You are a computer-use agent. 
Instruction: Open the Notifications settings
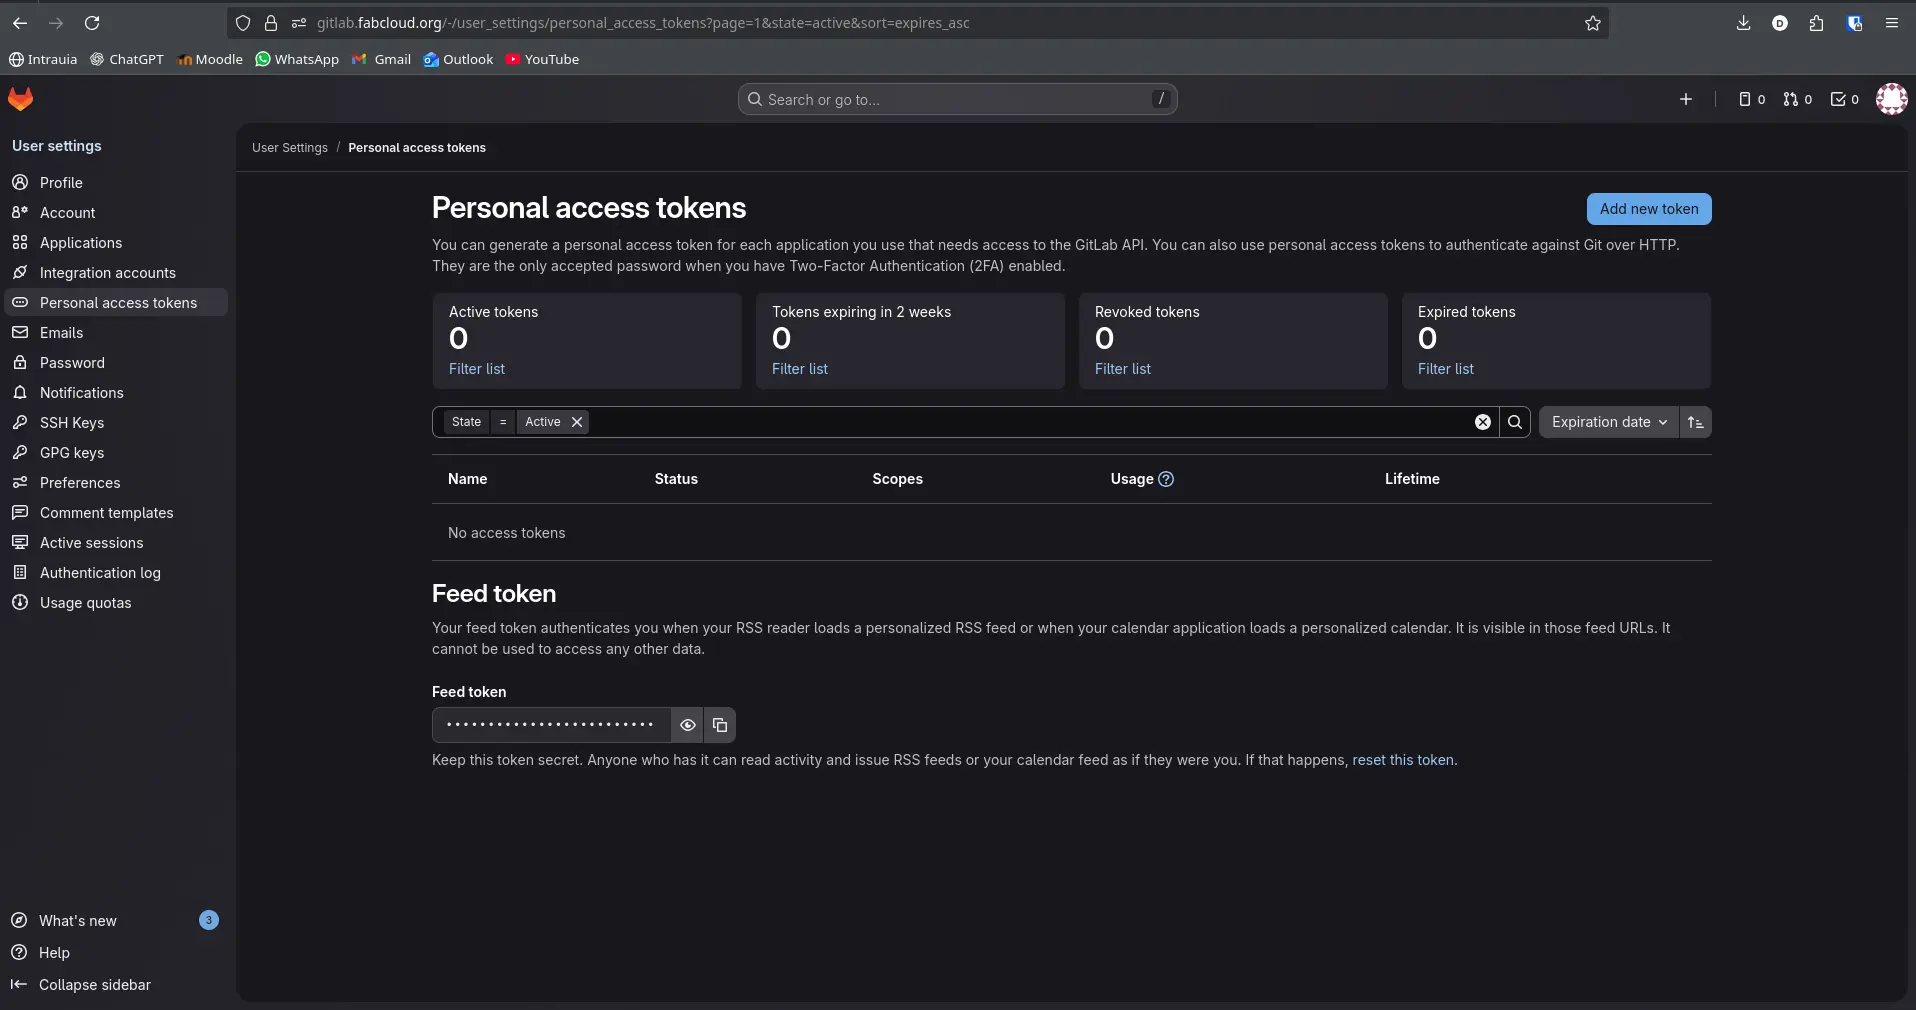click(80, 393)
